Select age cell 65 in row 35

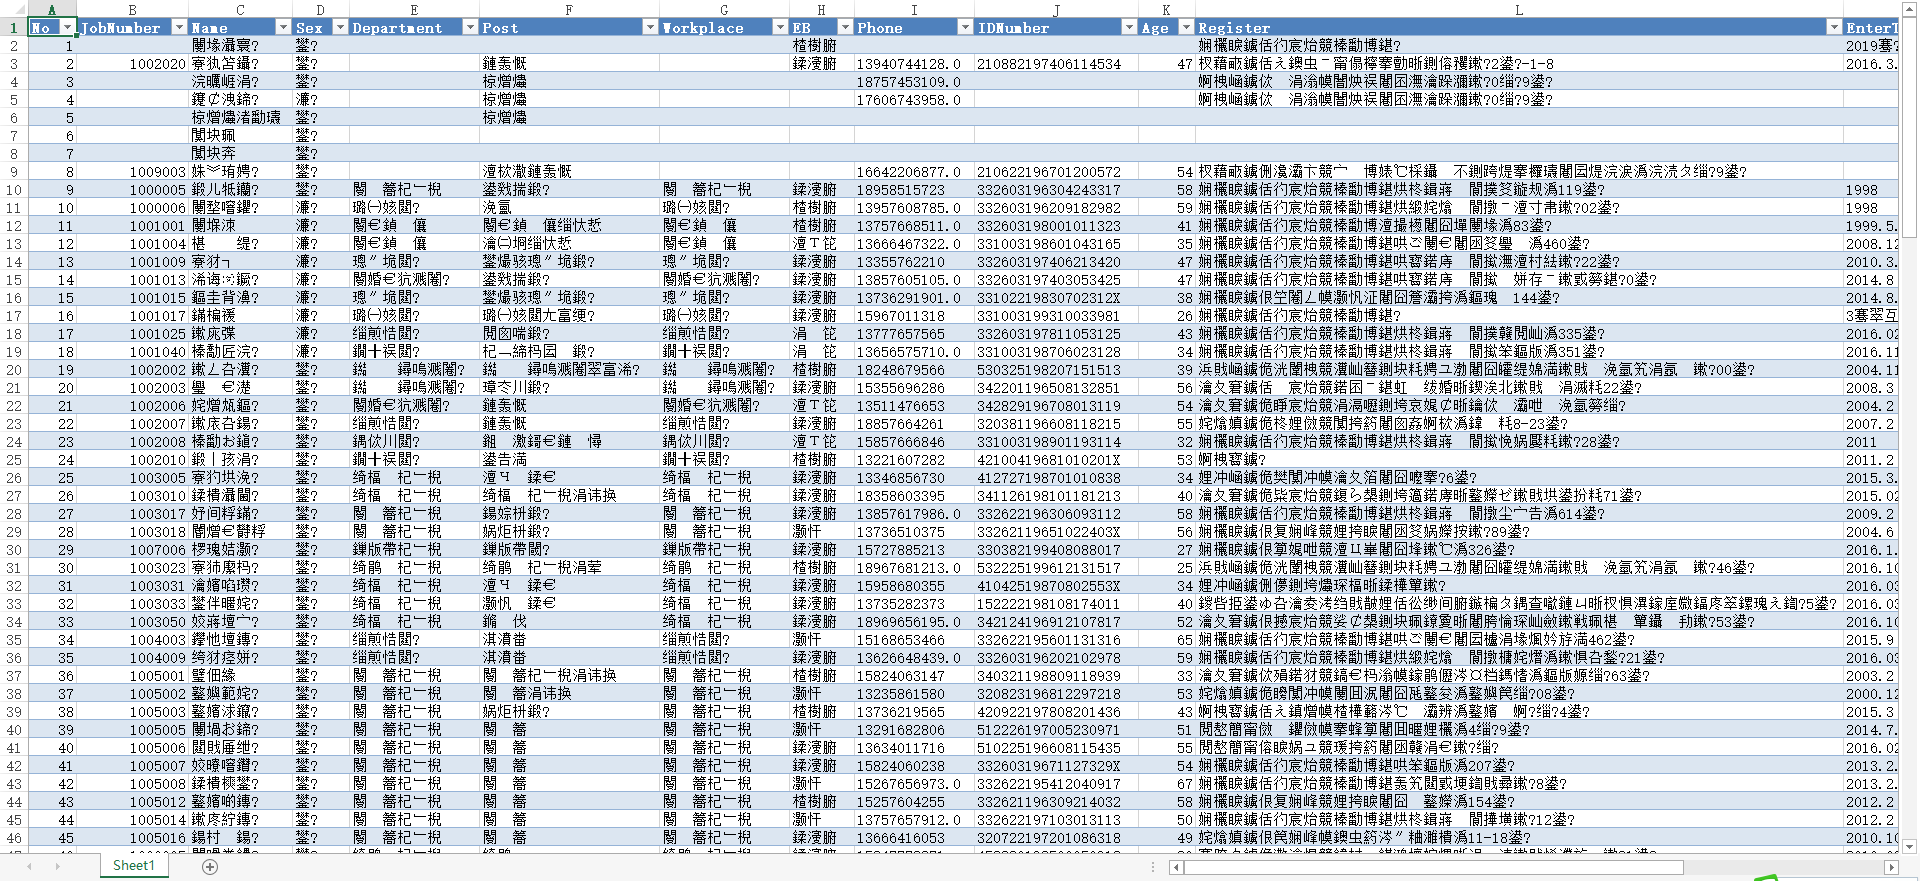(1167, 640)
